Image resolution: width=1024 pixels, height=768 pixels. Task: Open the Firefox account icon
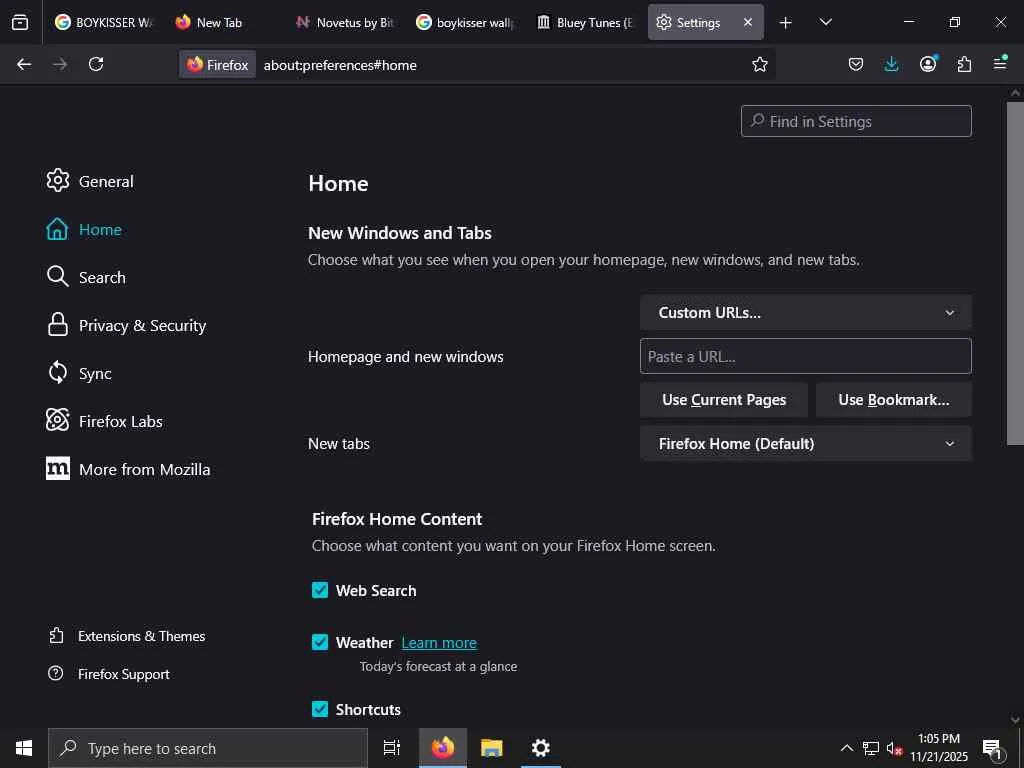pyautogui.click(x=928, y=64)
